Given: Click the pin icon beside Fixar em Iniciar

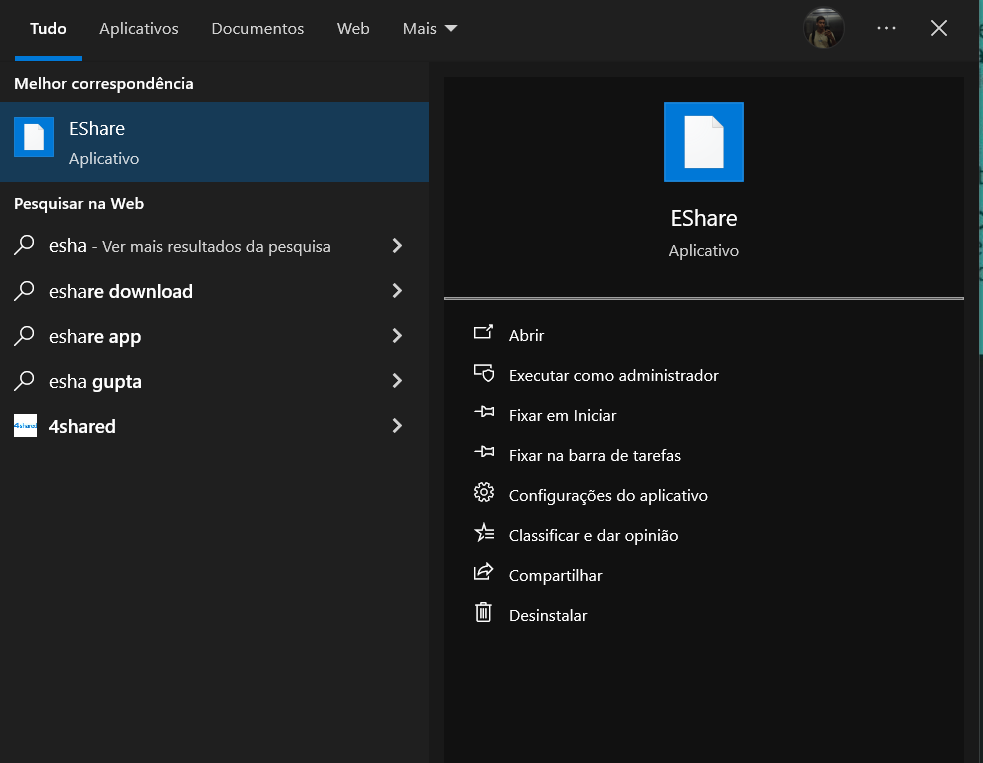Looking at the screenshot, I should click(x=484, y=413).
